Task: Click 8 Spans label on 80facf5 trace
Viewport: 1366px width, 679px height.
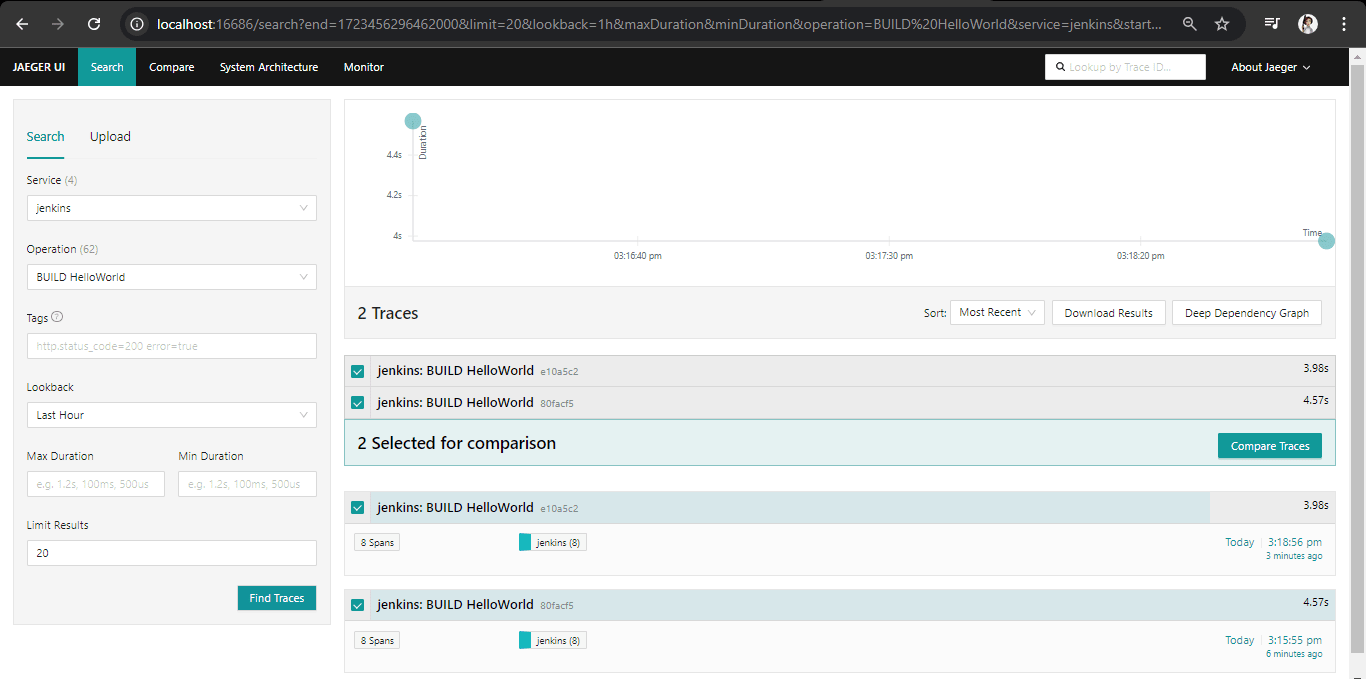Action: (x=377, y=640)
